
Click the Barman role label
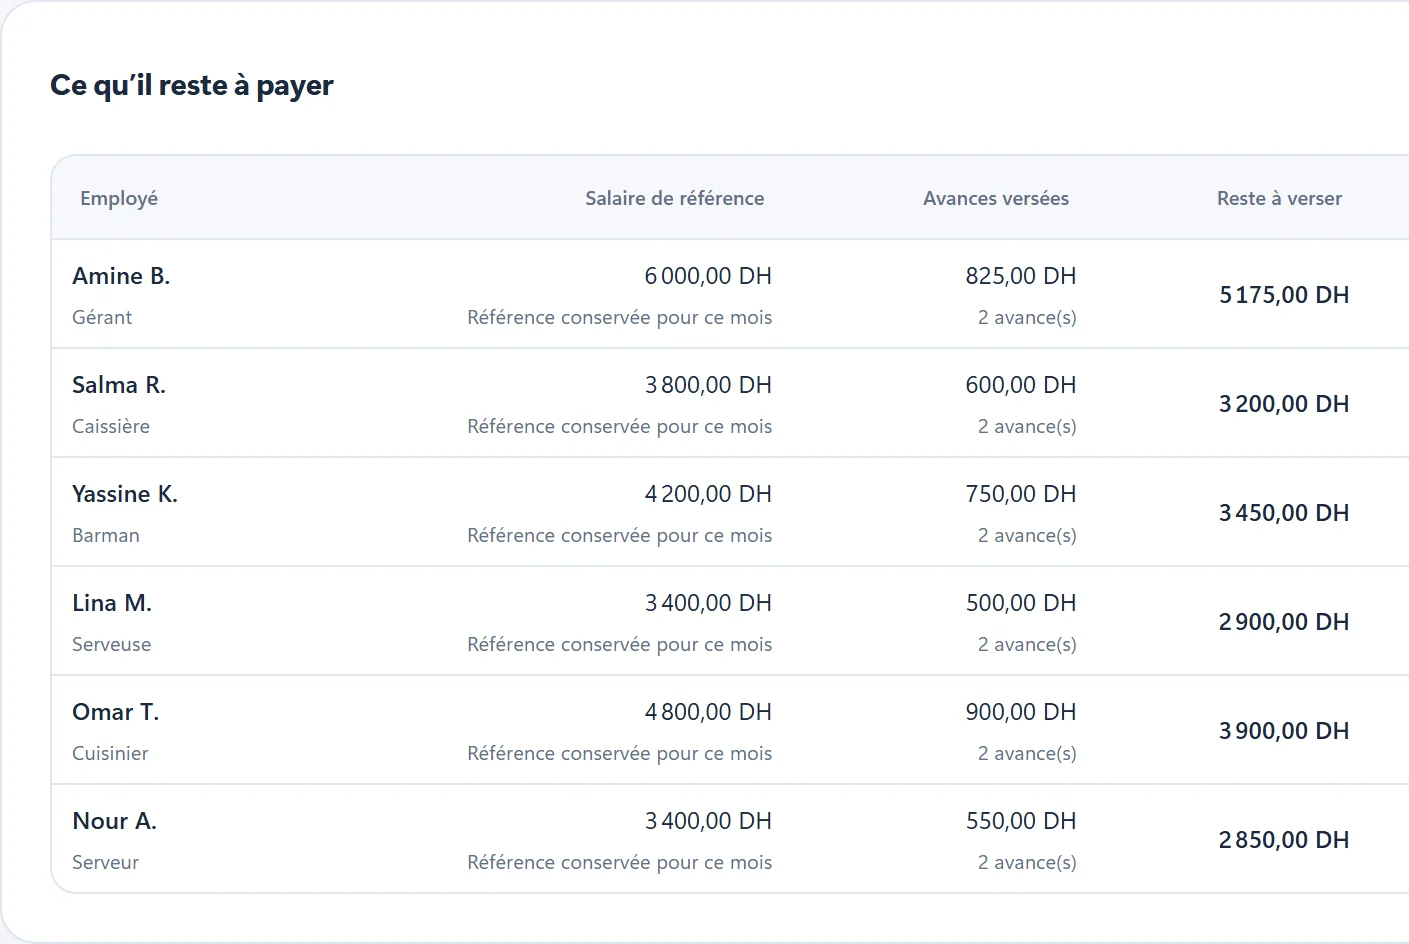coord(106,535)
